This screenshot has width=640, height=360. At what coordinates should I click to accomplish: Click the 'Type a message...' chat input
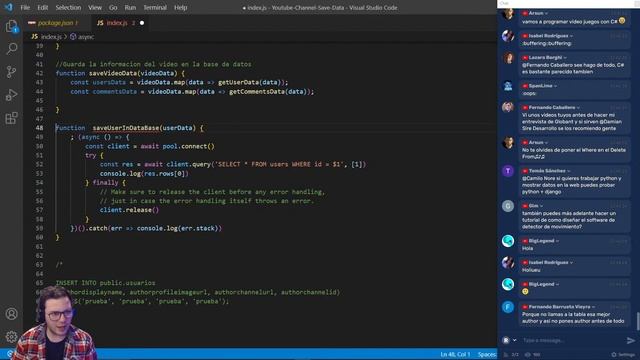click(x=571, y=340)
